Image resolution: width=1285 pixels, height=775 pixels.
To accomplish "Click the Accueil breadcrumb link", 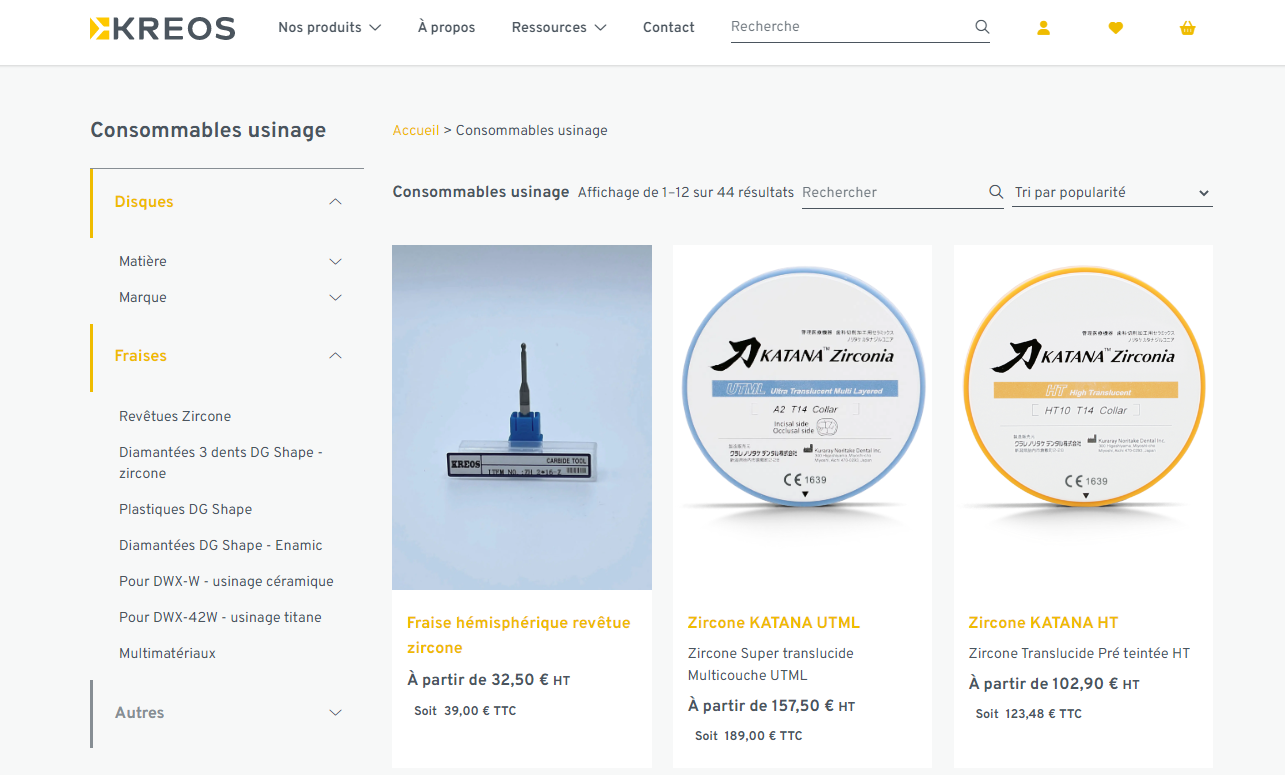I will point(415,130).
